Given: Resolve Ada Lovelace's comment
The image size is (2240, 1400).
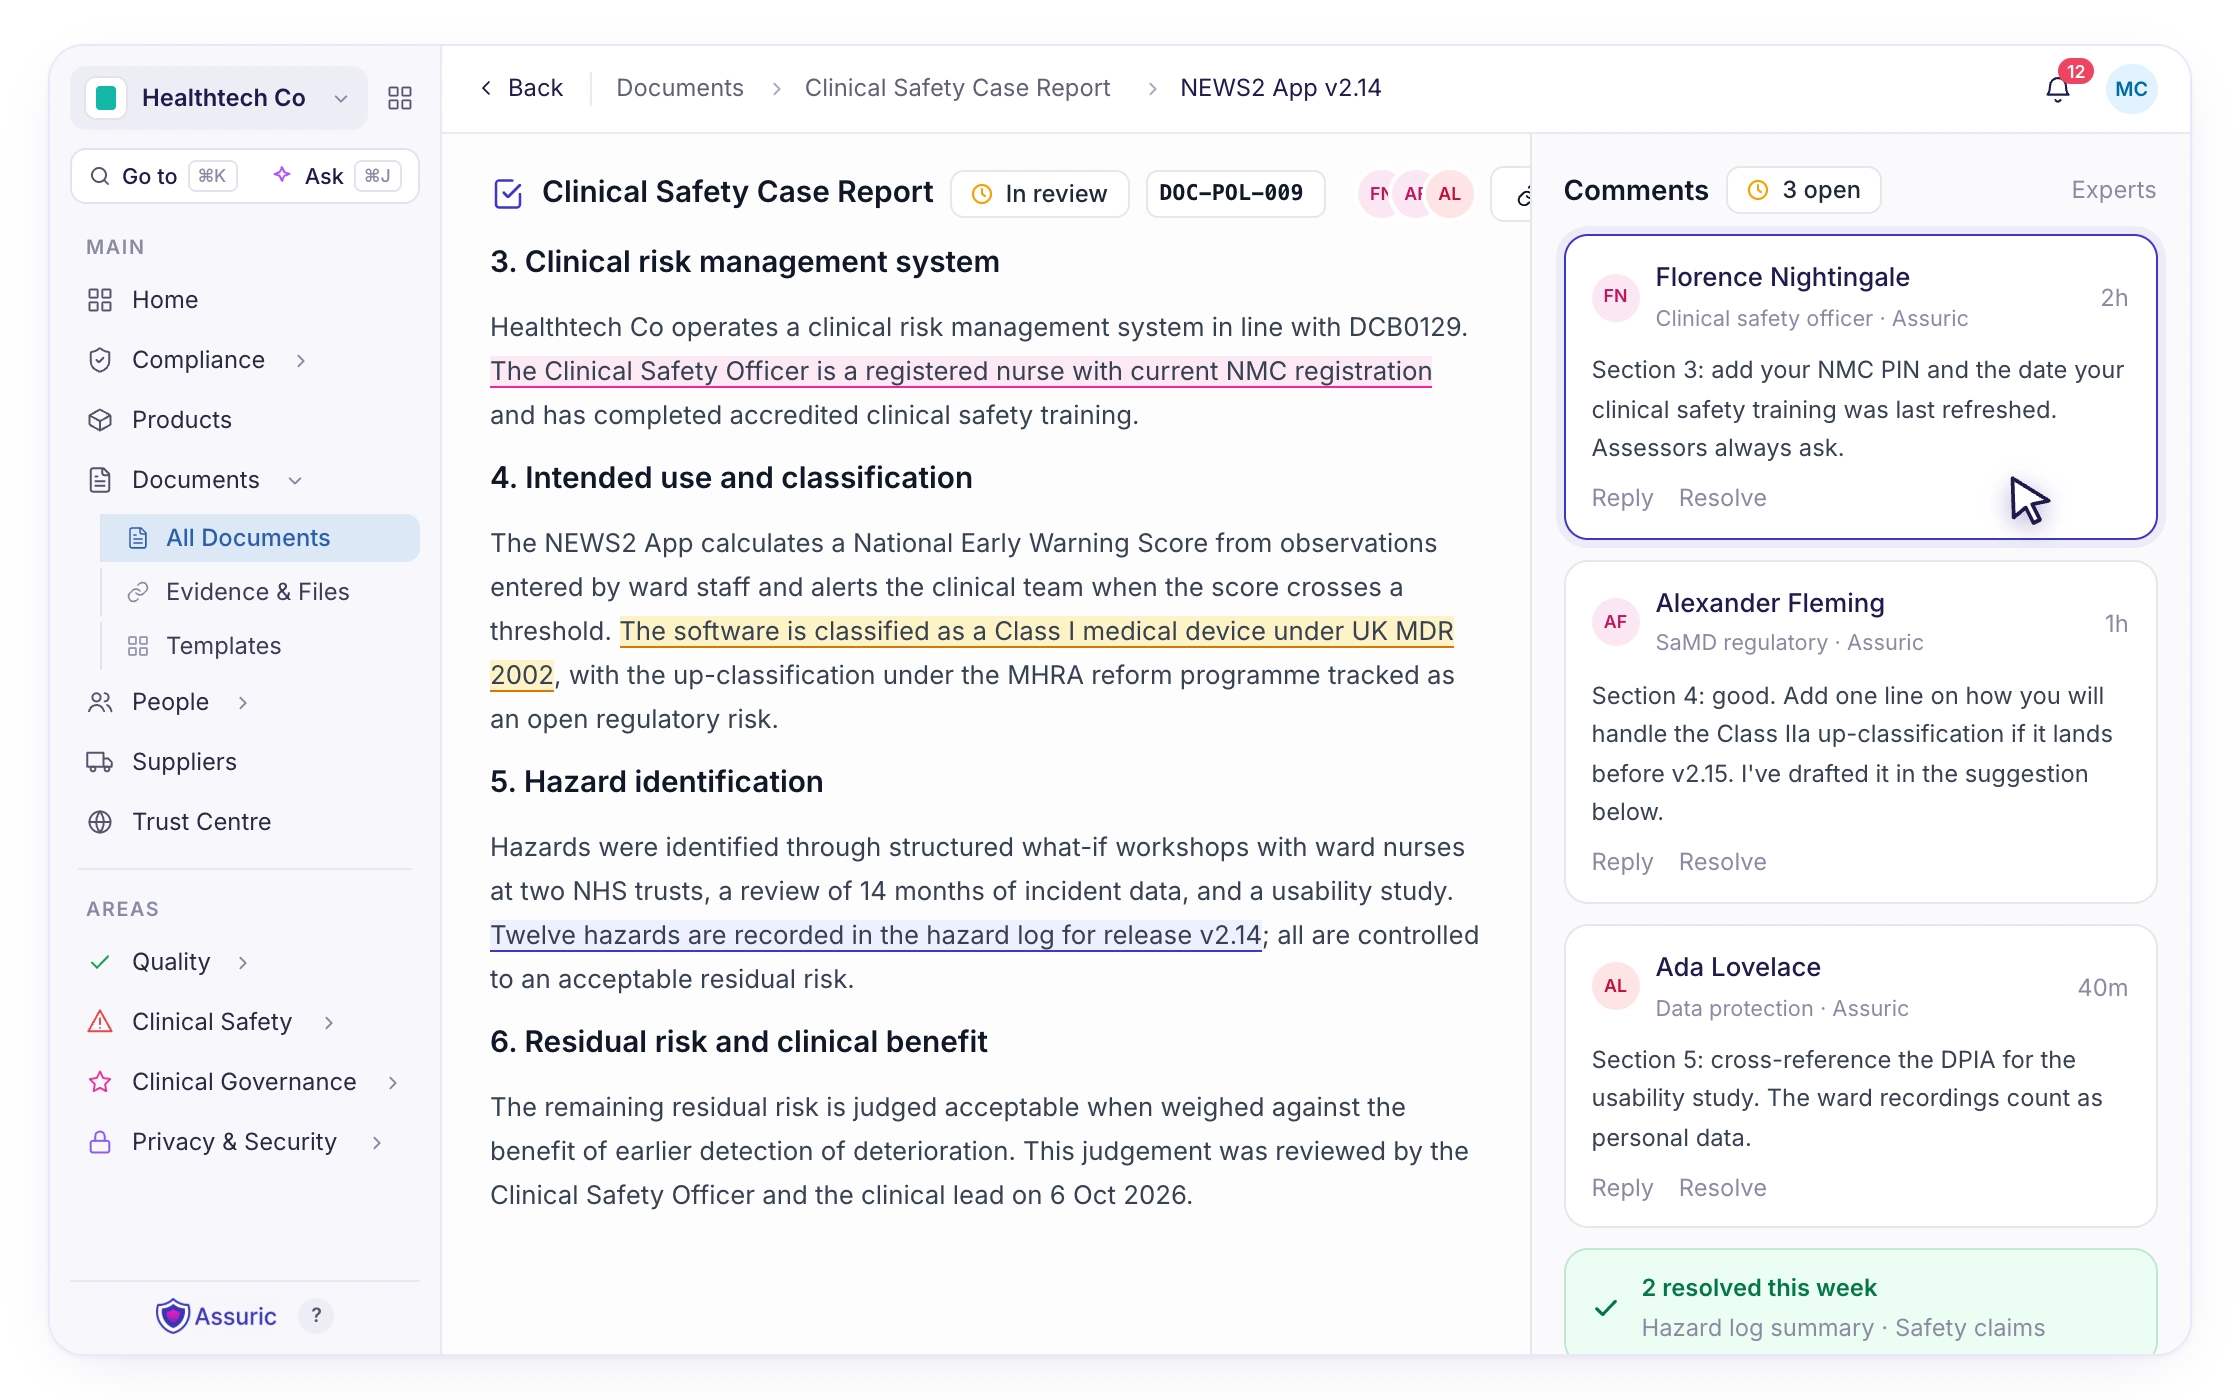Looking at the screenshot, I should (1722, 1188).
